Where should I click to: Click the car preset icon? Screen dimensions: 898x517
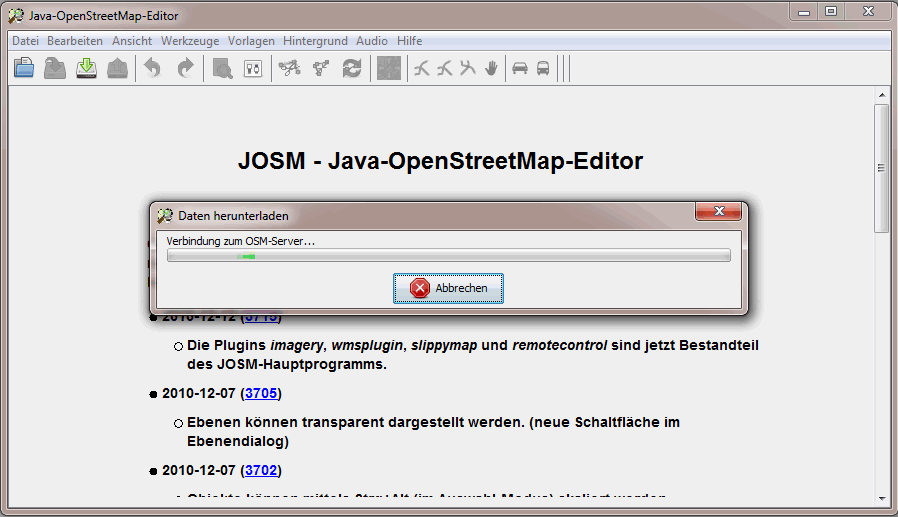[519, 68]
